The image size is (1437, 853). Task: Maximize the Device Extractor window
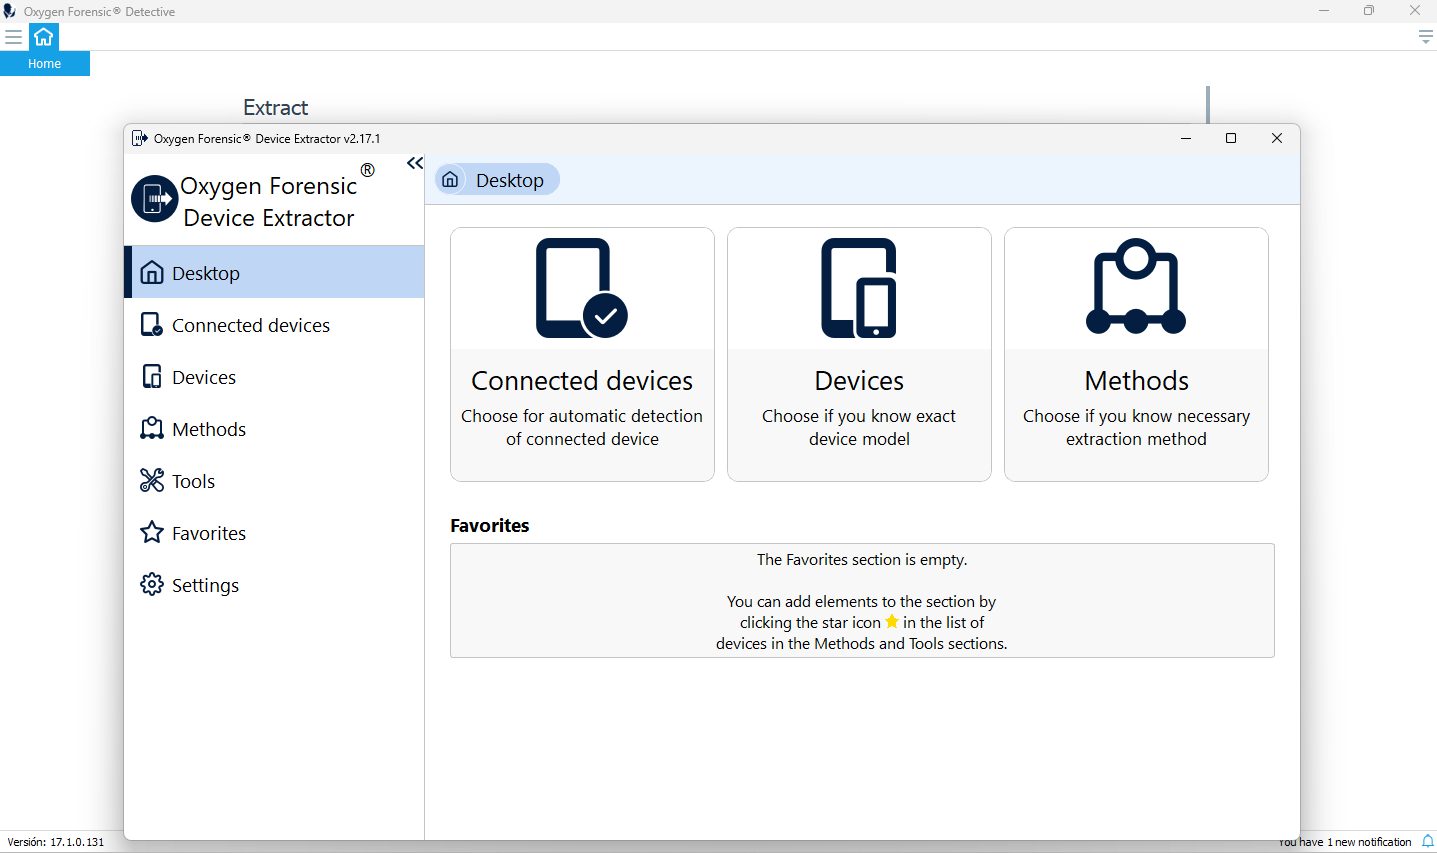(x=1231, y=138)
